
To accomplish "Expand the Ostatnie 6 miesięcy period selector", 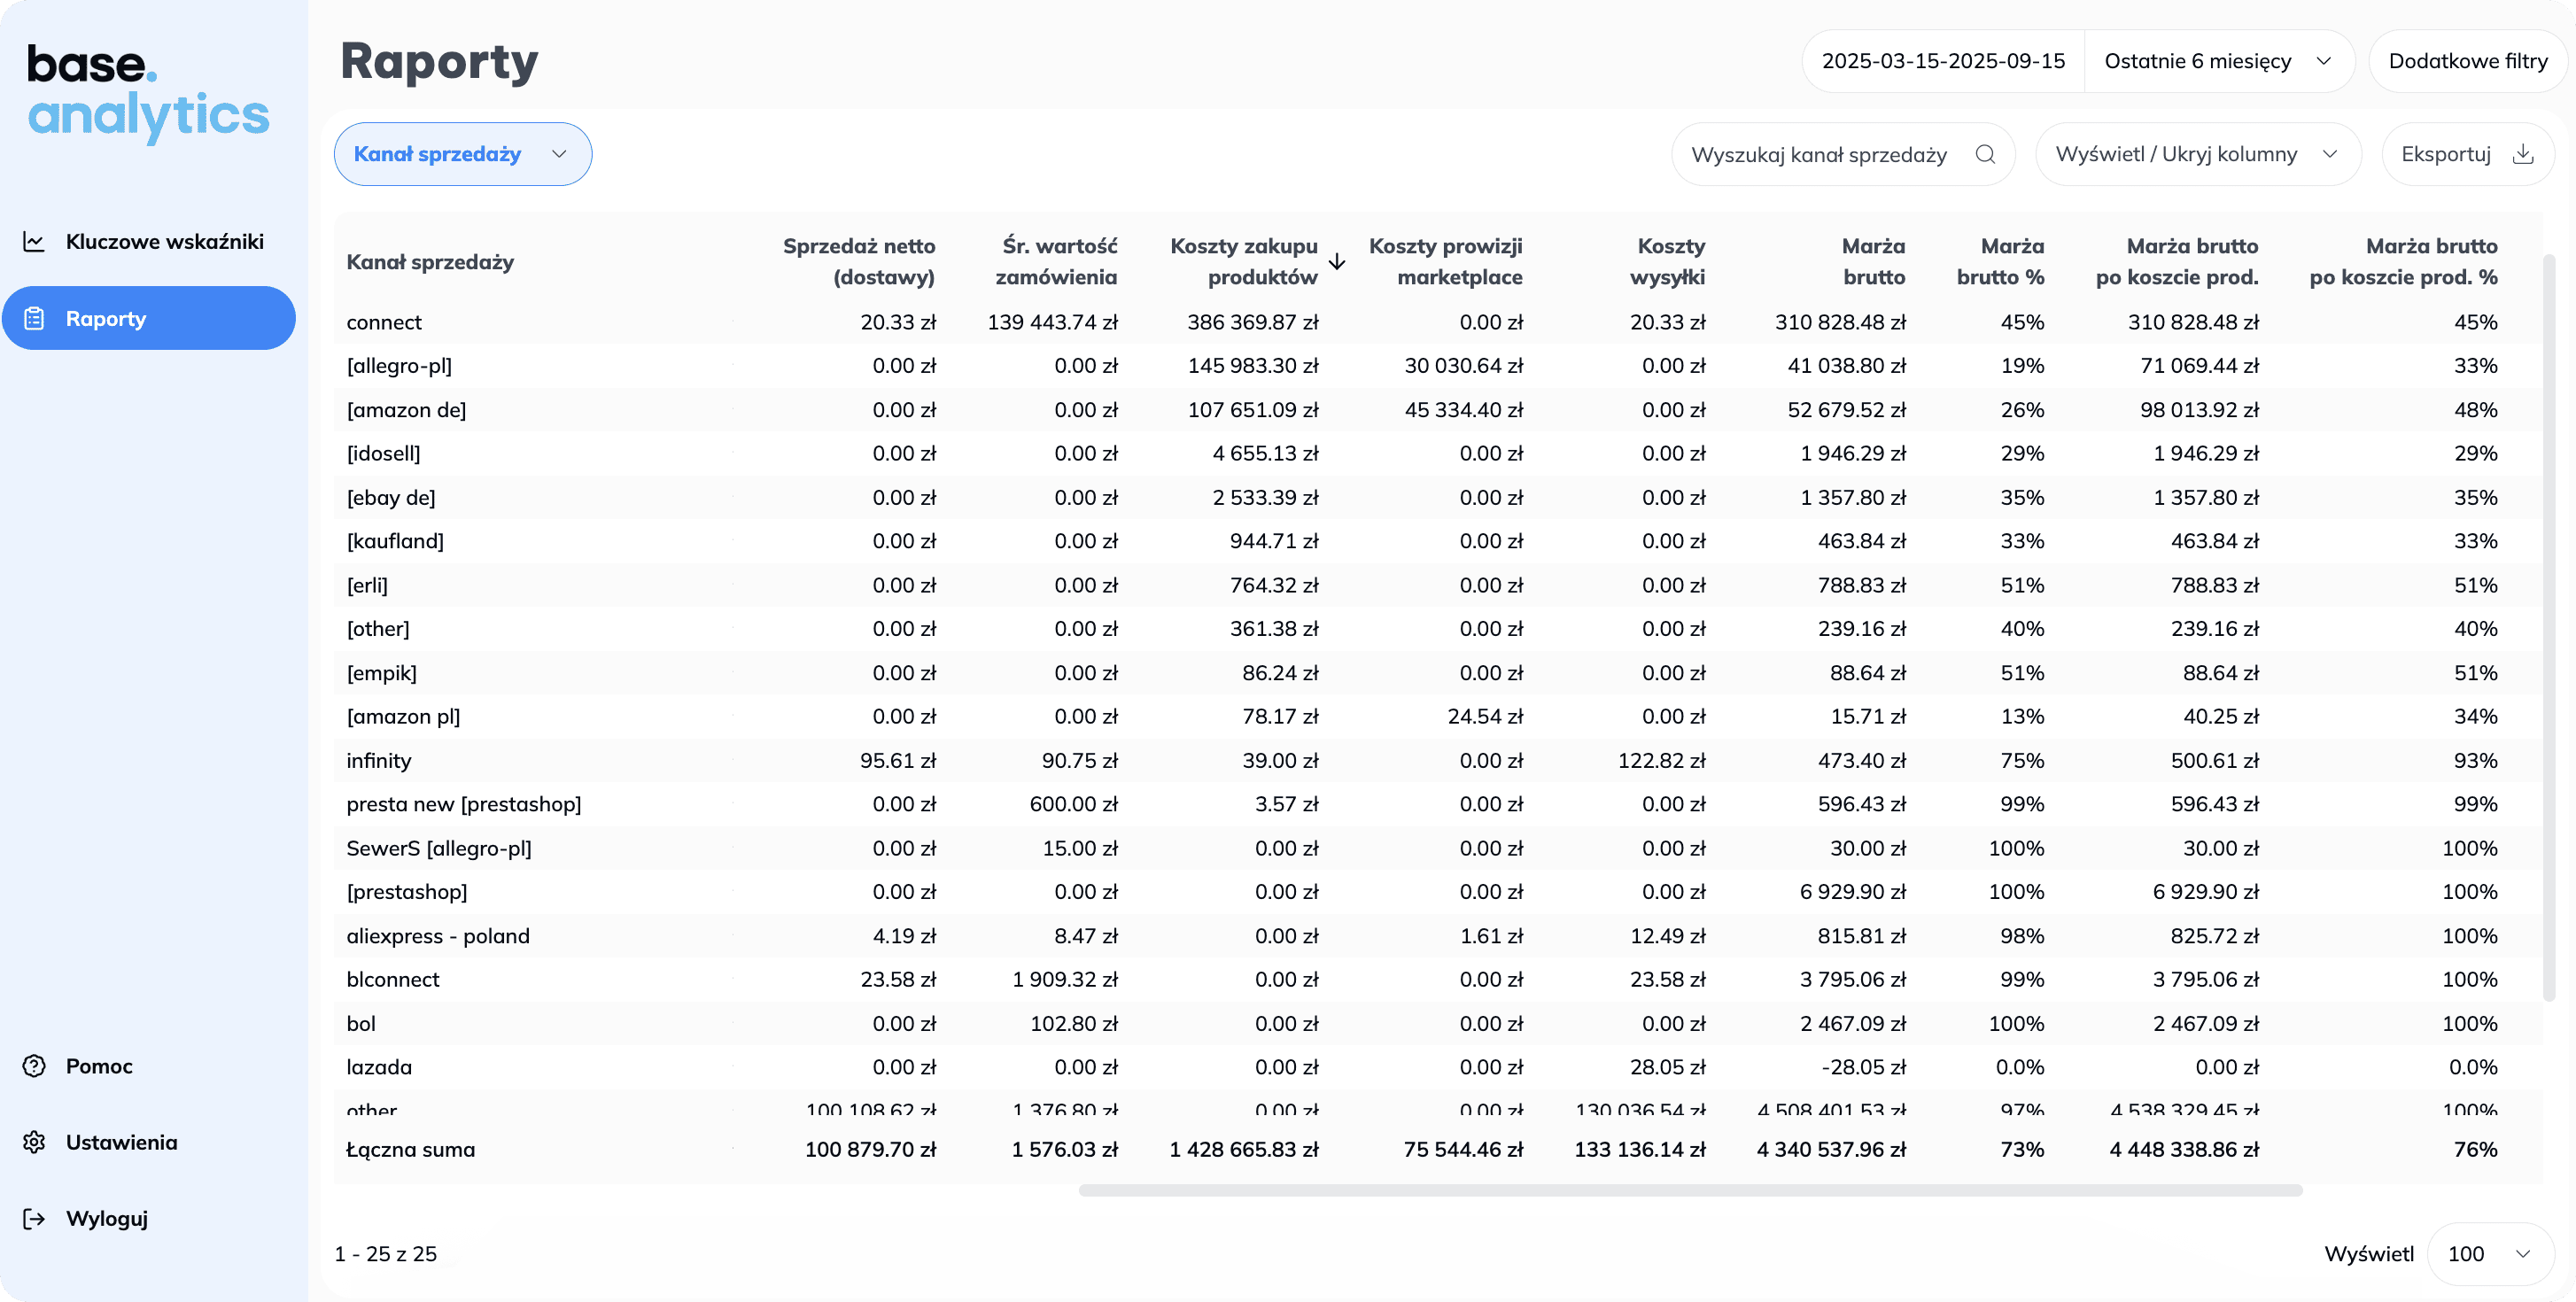I will click(2217, 61).
